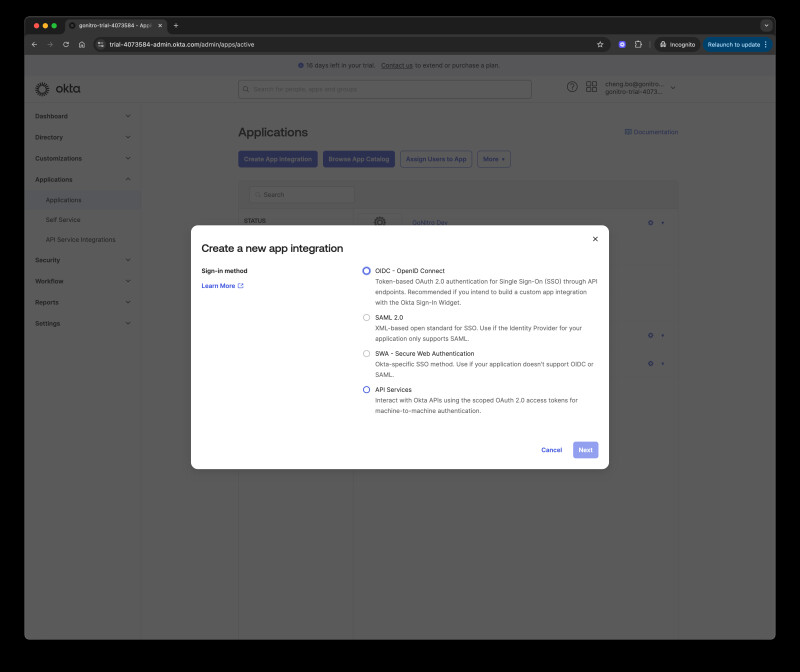800x672 pixels.
Task: Select OIDC - OpenID Connect radio option
Action: point(366,271)
